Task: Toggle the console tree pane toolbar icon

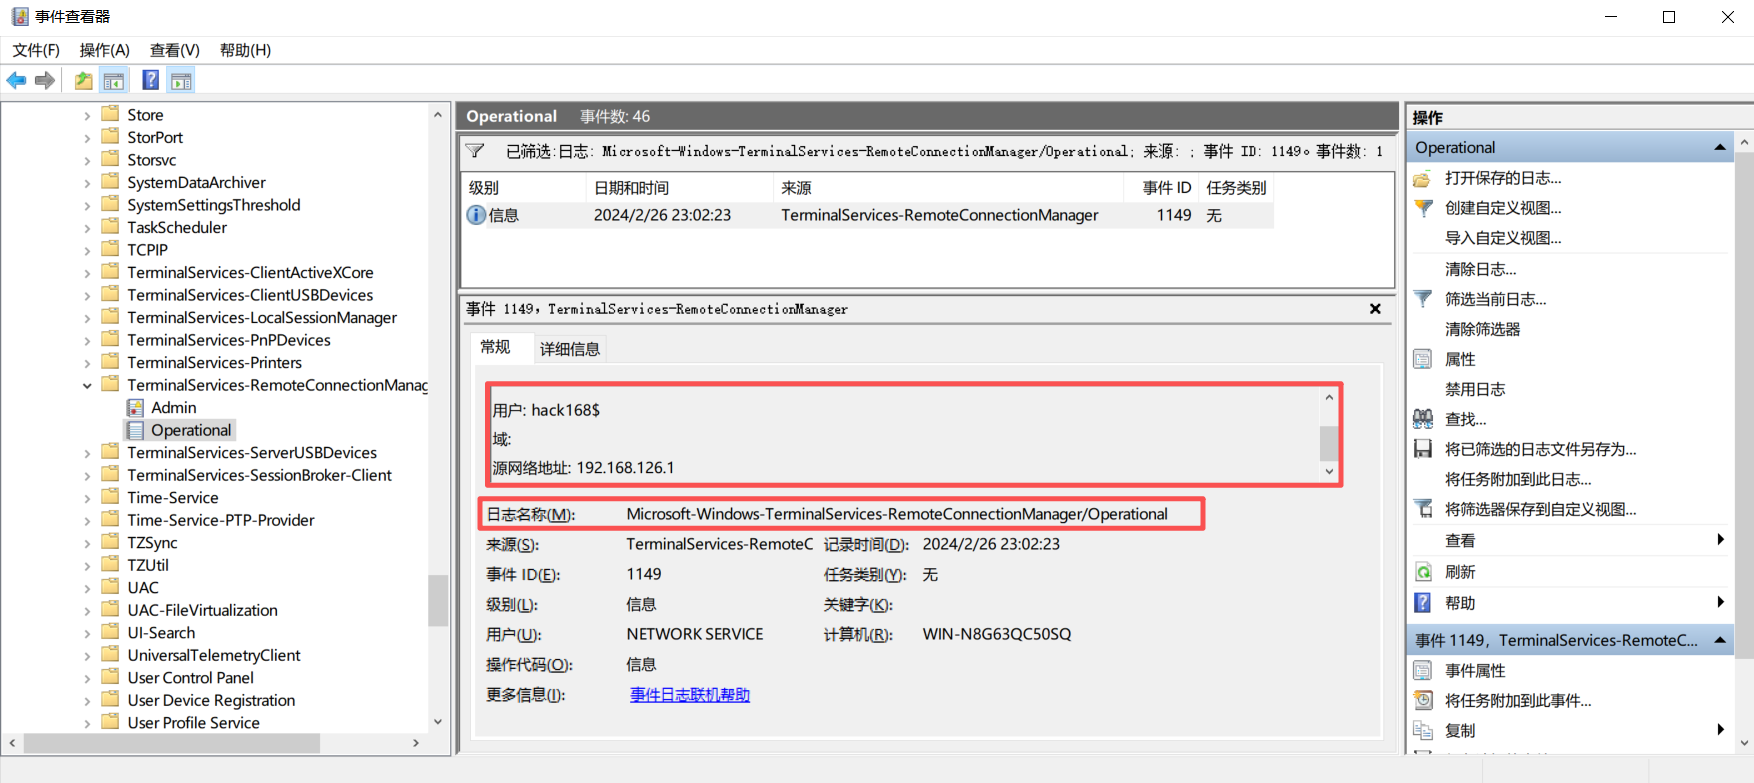Action: click(x=114, y=81)
